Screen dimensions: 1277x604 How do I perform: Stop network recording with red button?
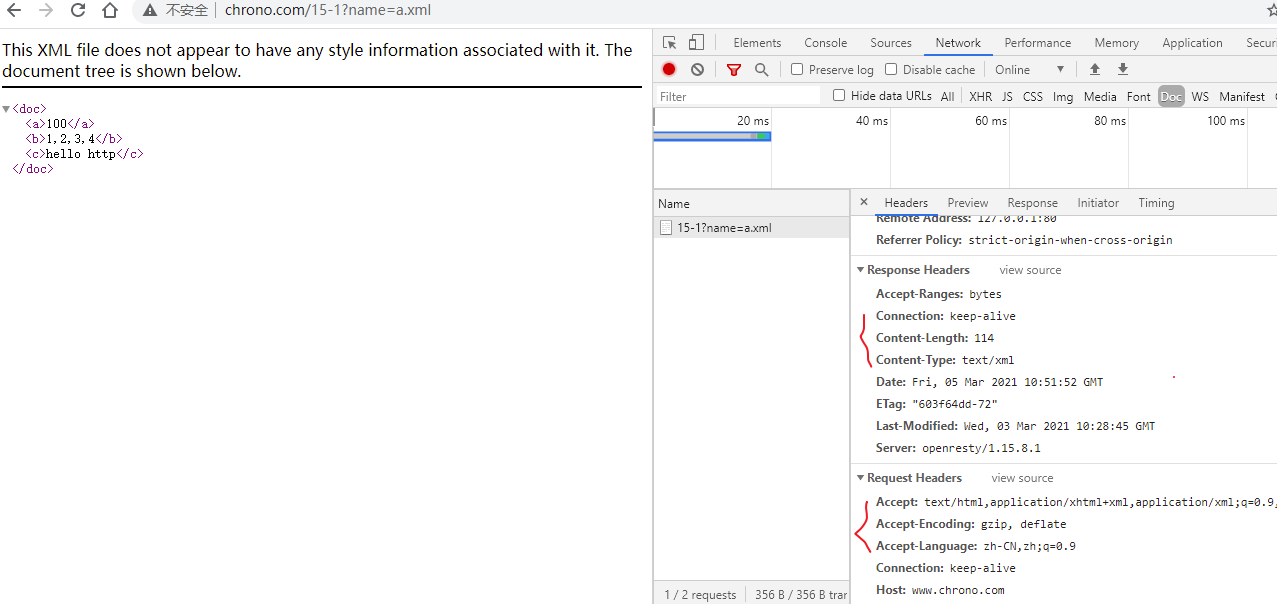pos(669,69)
